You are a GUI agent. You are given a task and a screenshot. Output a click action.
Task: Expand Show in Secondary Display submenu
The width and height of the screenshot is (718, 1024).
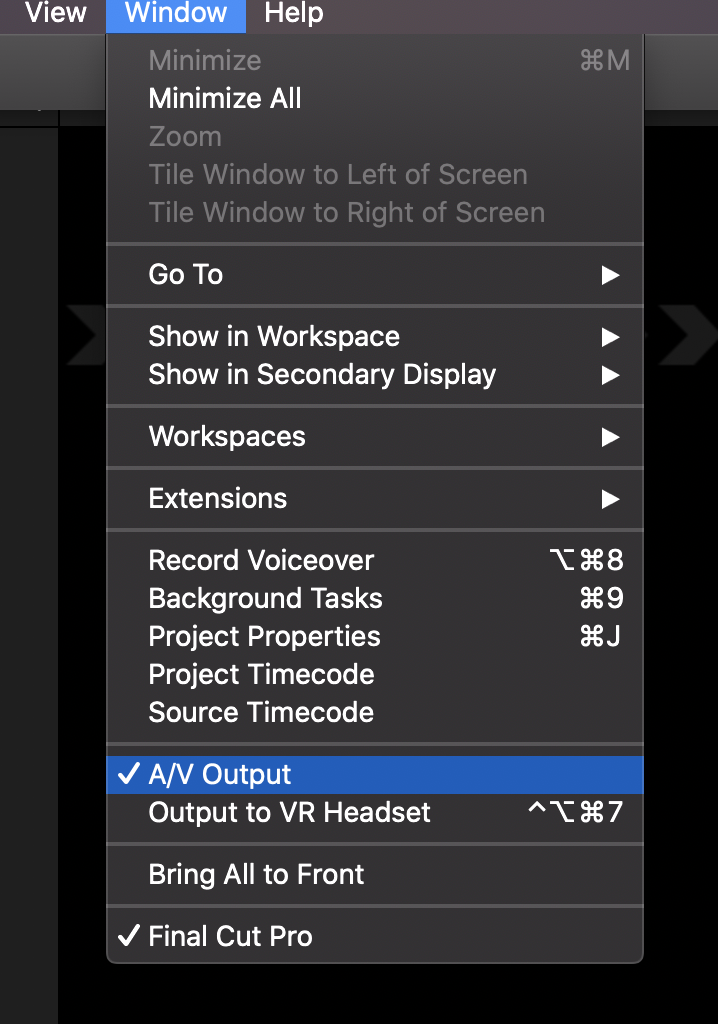[x=322, y=374]
